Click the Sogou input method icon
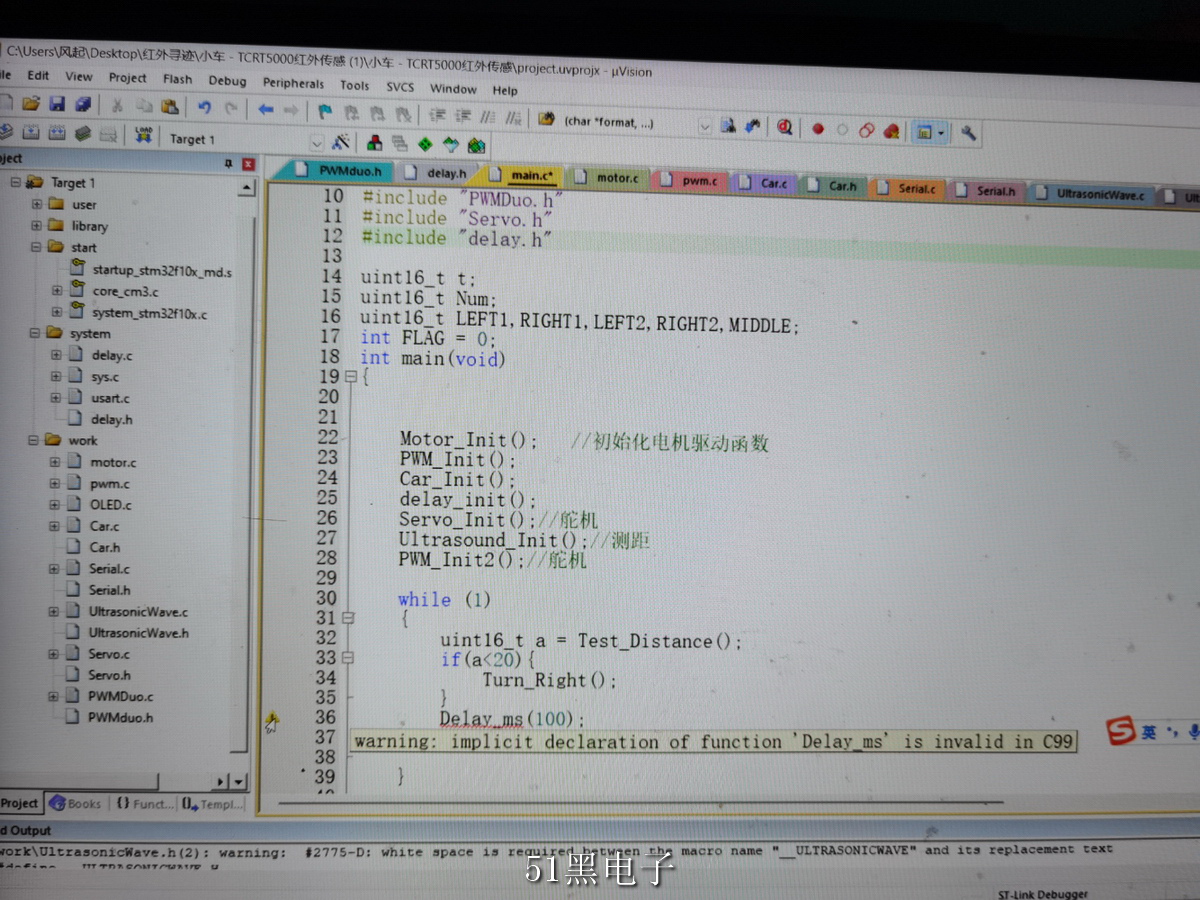The image size is (1200, 900). 1122,731
